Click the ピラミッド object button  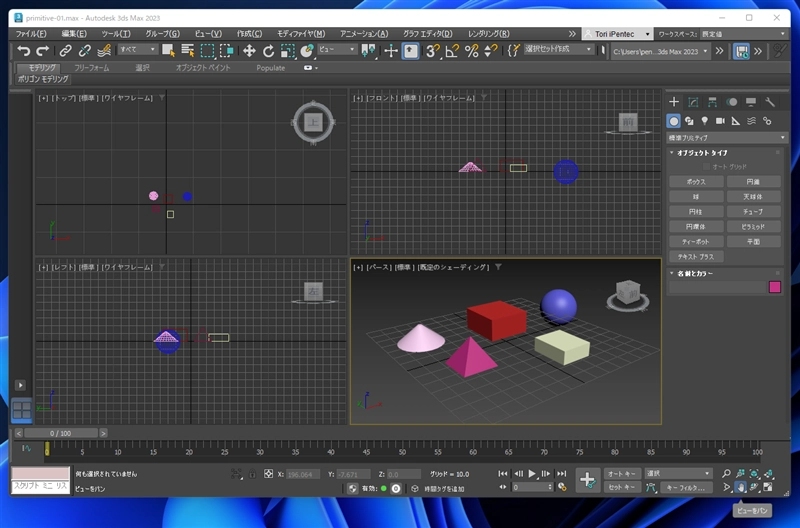753,227
